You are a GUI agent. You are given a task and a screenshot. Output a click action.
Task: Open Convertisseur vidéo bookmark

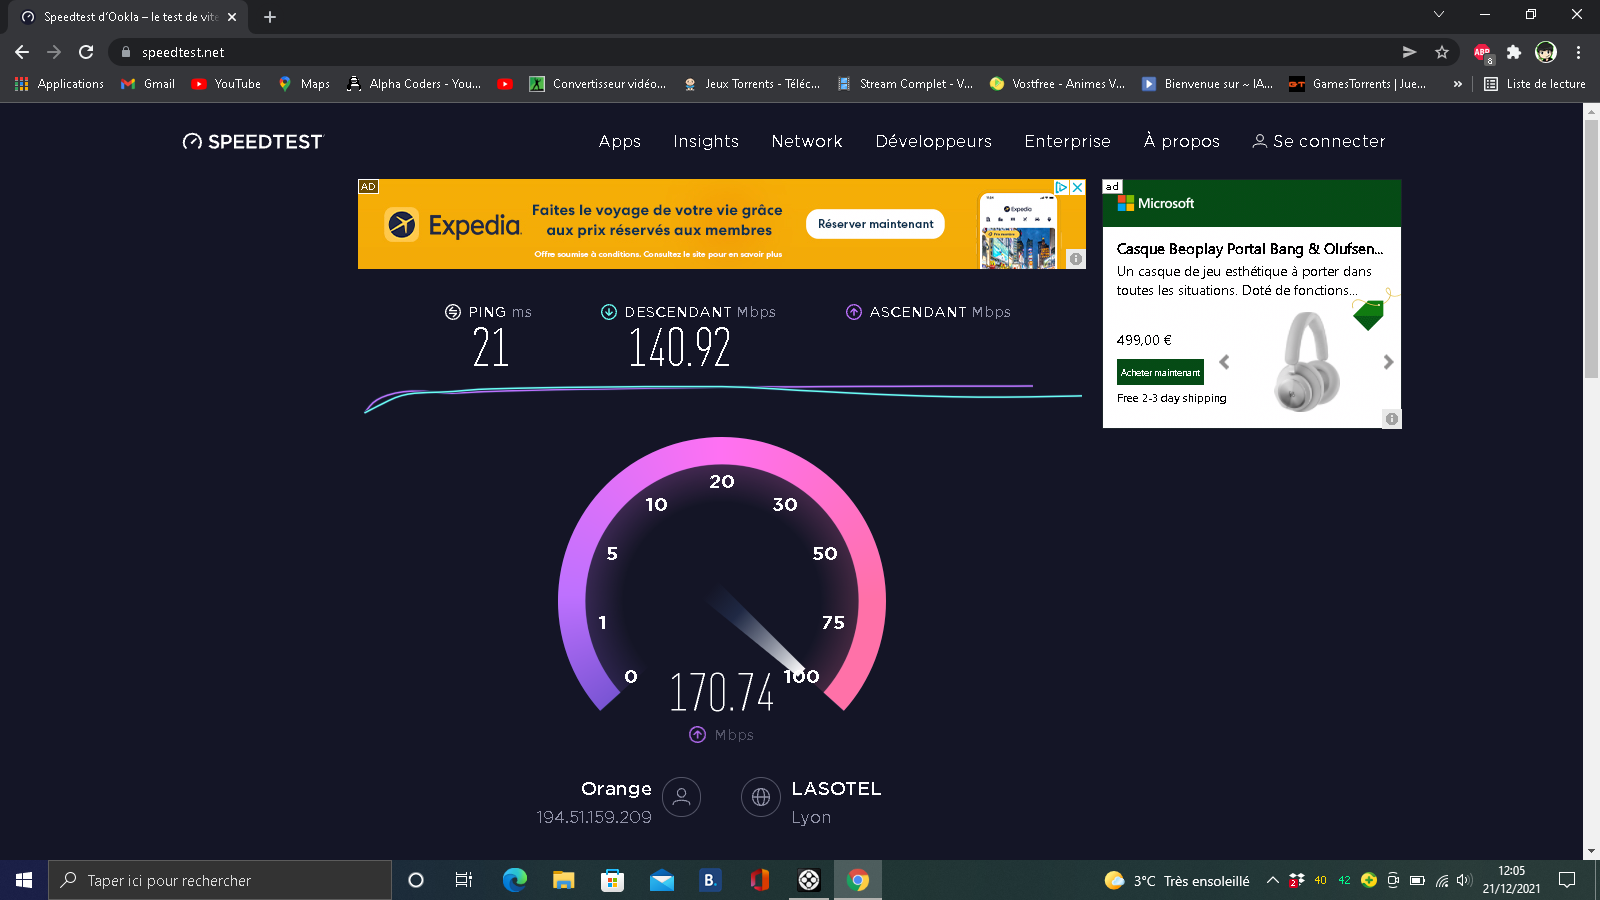click(598, 84)
